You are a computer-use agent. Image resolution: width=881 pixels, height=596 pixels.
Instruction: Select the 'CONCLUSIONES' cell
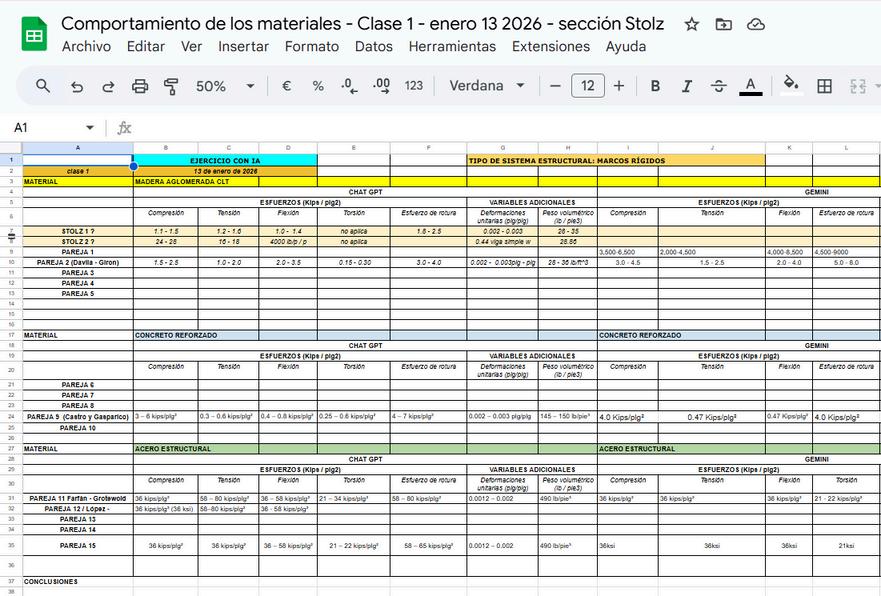pyautogui.click(x=78, y=581)
